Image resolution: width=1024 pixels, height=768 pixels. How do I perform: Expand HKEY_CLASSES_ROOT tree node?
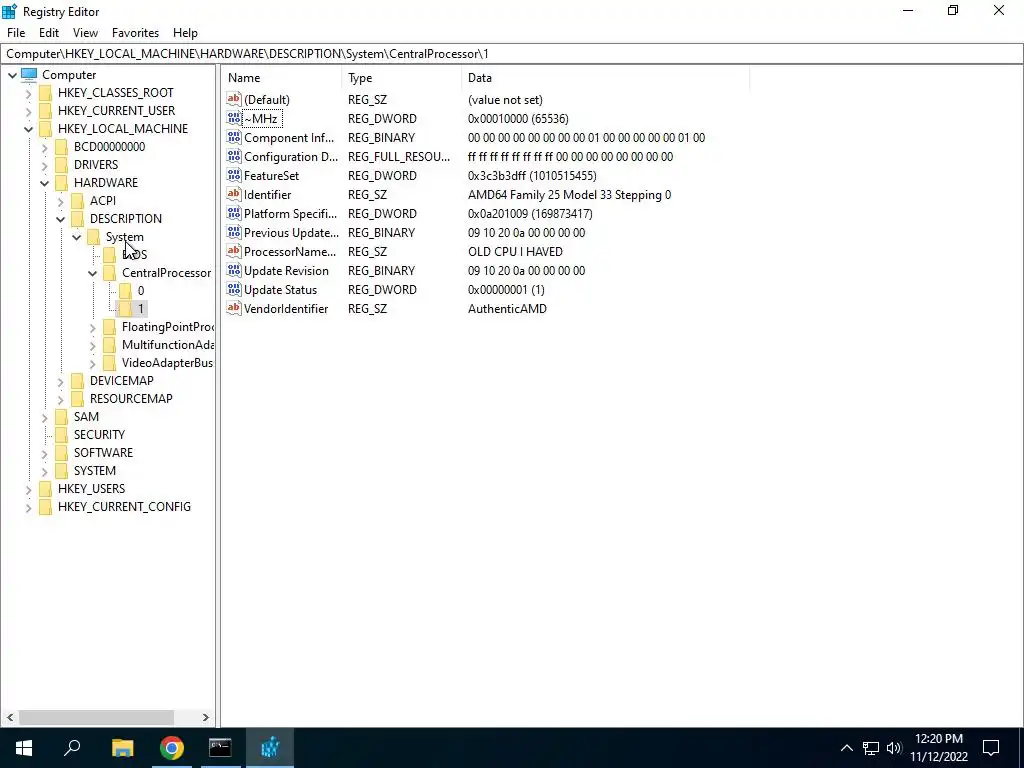point(28,93)
